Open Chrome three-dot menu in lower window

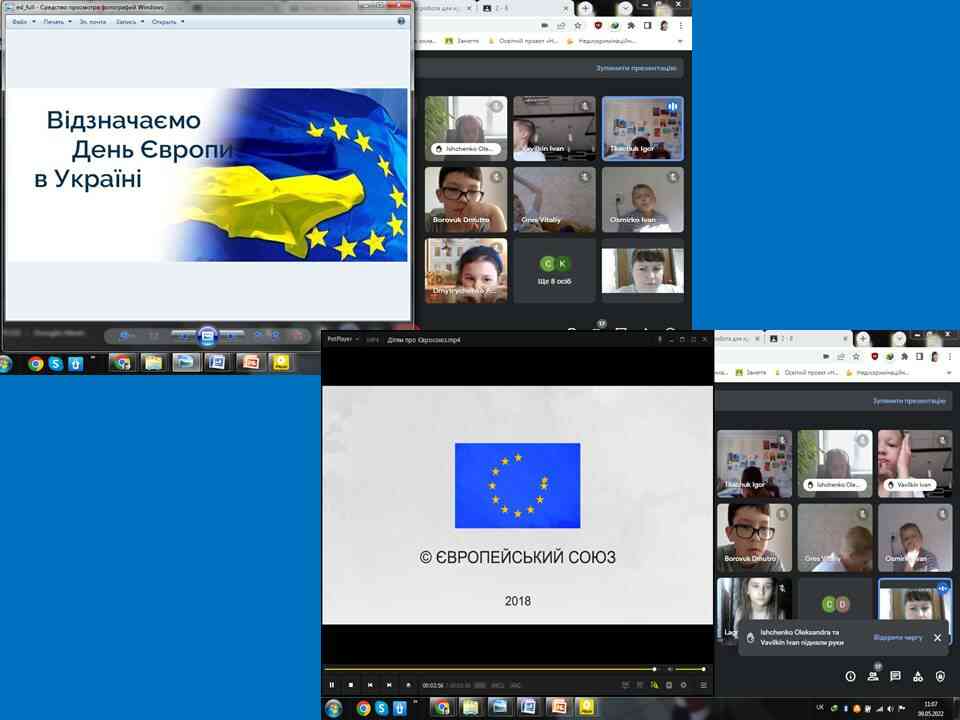pos(950,356)
